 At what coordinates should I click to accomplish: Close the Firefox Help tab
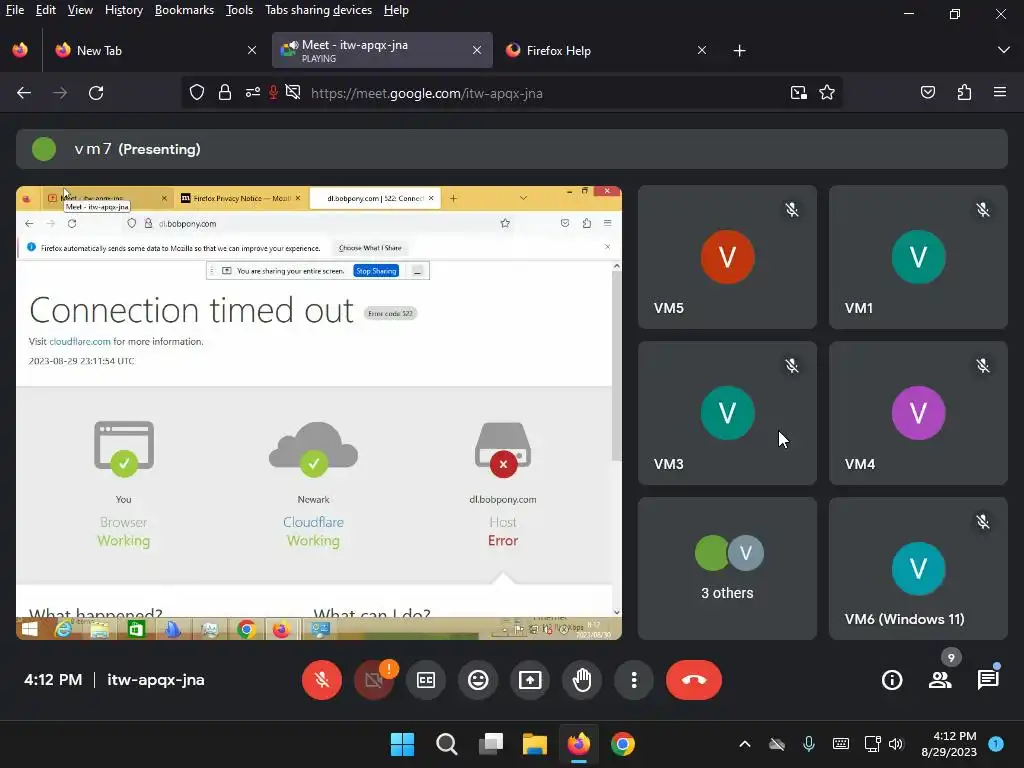coord(702,50)
